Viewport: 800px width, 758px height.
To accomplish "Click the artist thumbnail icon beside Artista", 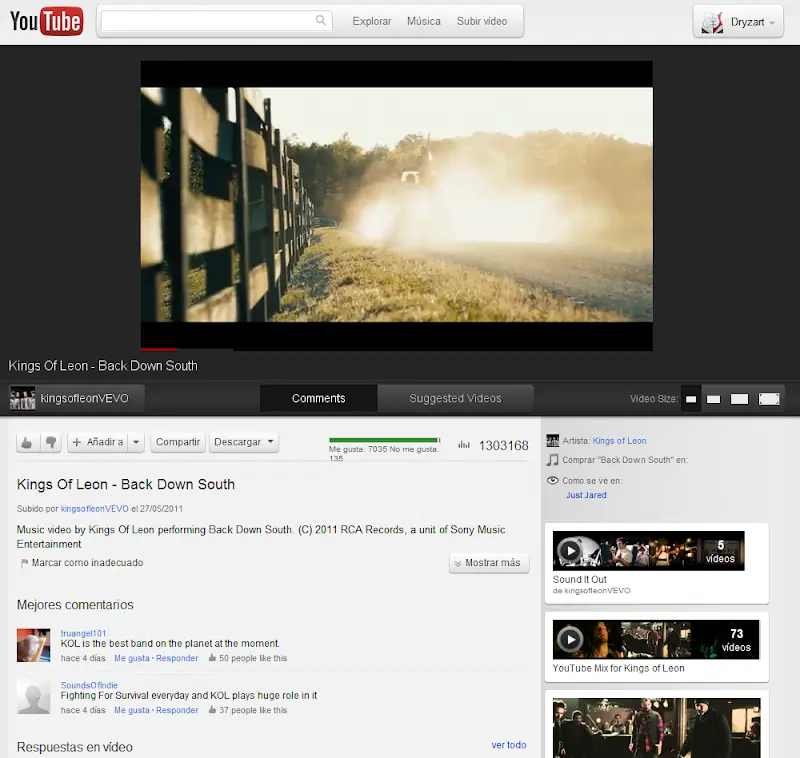I will pyautogui.click(x=553, y=441).
